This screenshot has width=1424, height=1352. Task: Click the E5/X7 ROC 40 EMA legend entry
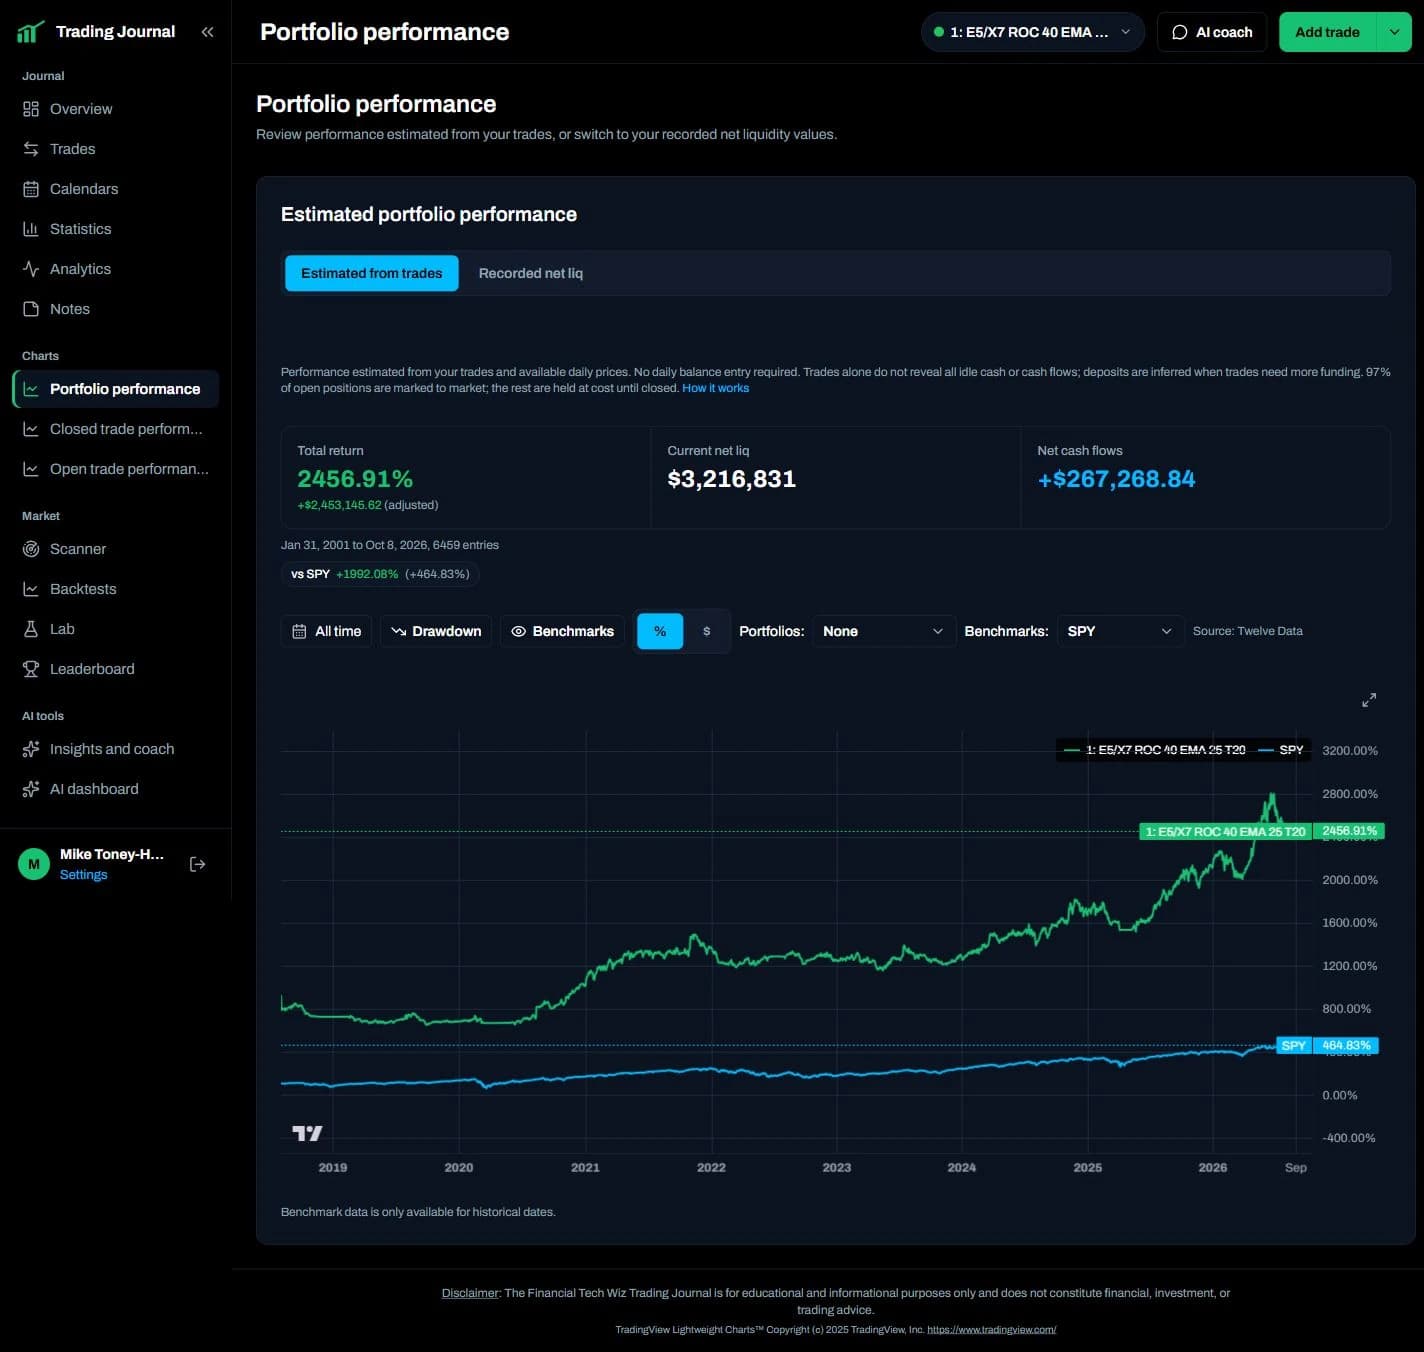[x=1155, y=749]
